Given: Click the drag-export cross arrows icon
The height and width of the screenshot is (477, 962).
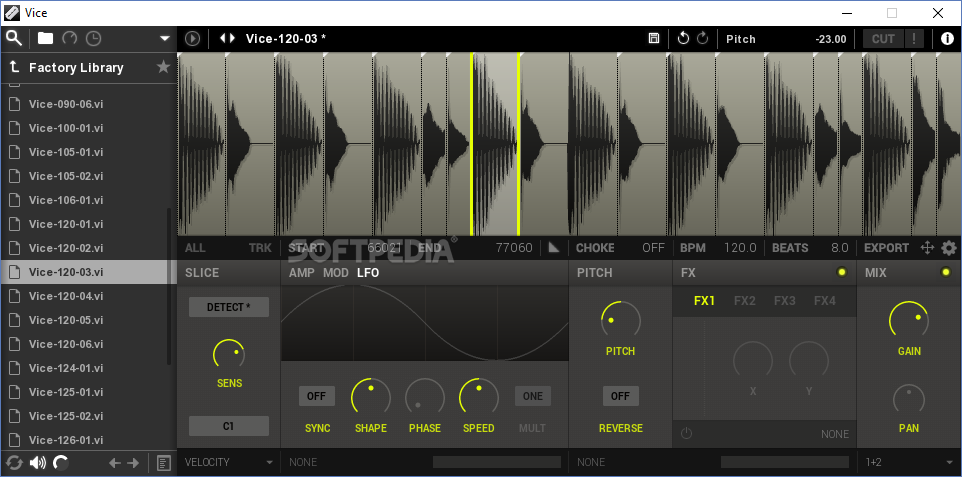Looking at the screenshot, I should coord(927,248).
